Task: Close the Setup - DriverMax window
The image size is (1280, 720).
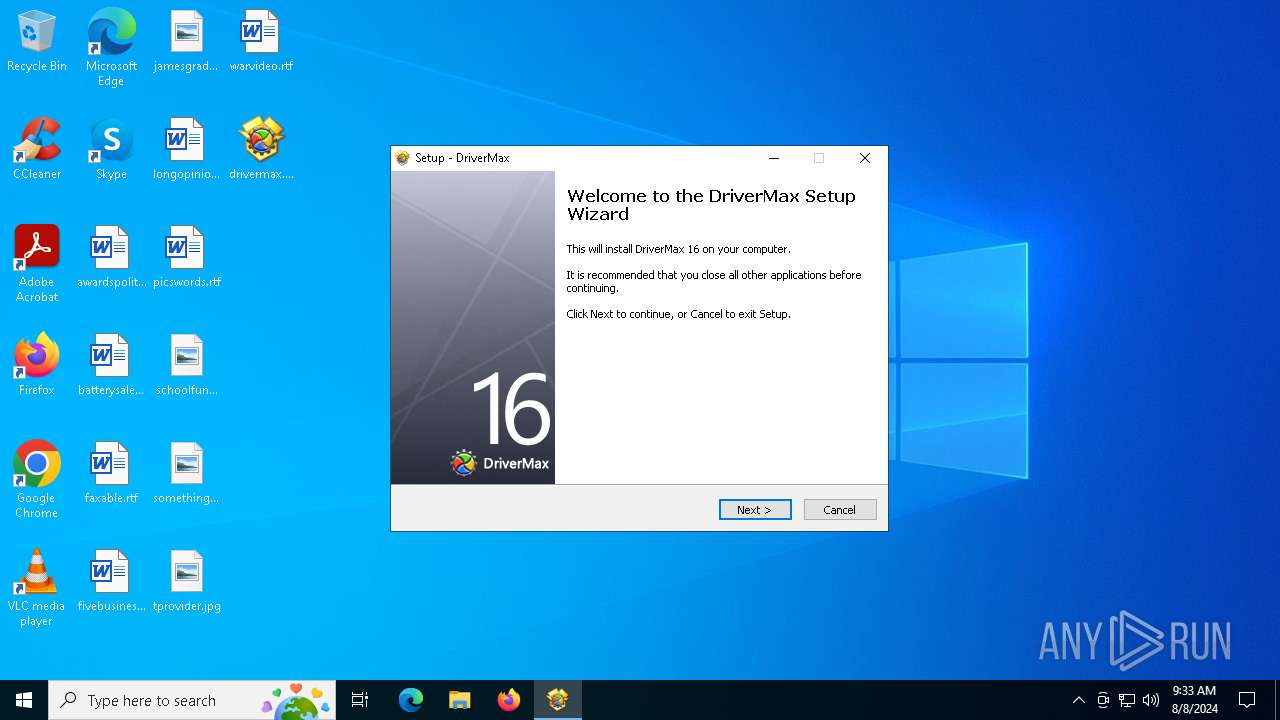Action: click(865, 158)
